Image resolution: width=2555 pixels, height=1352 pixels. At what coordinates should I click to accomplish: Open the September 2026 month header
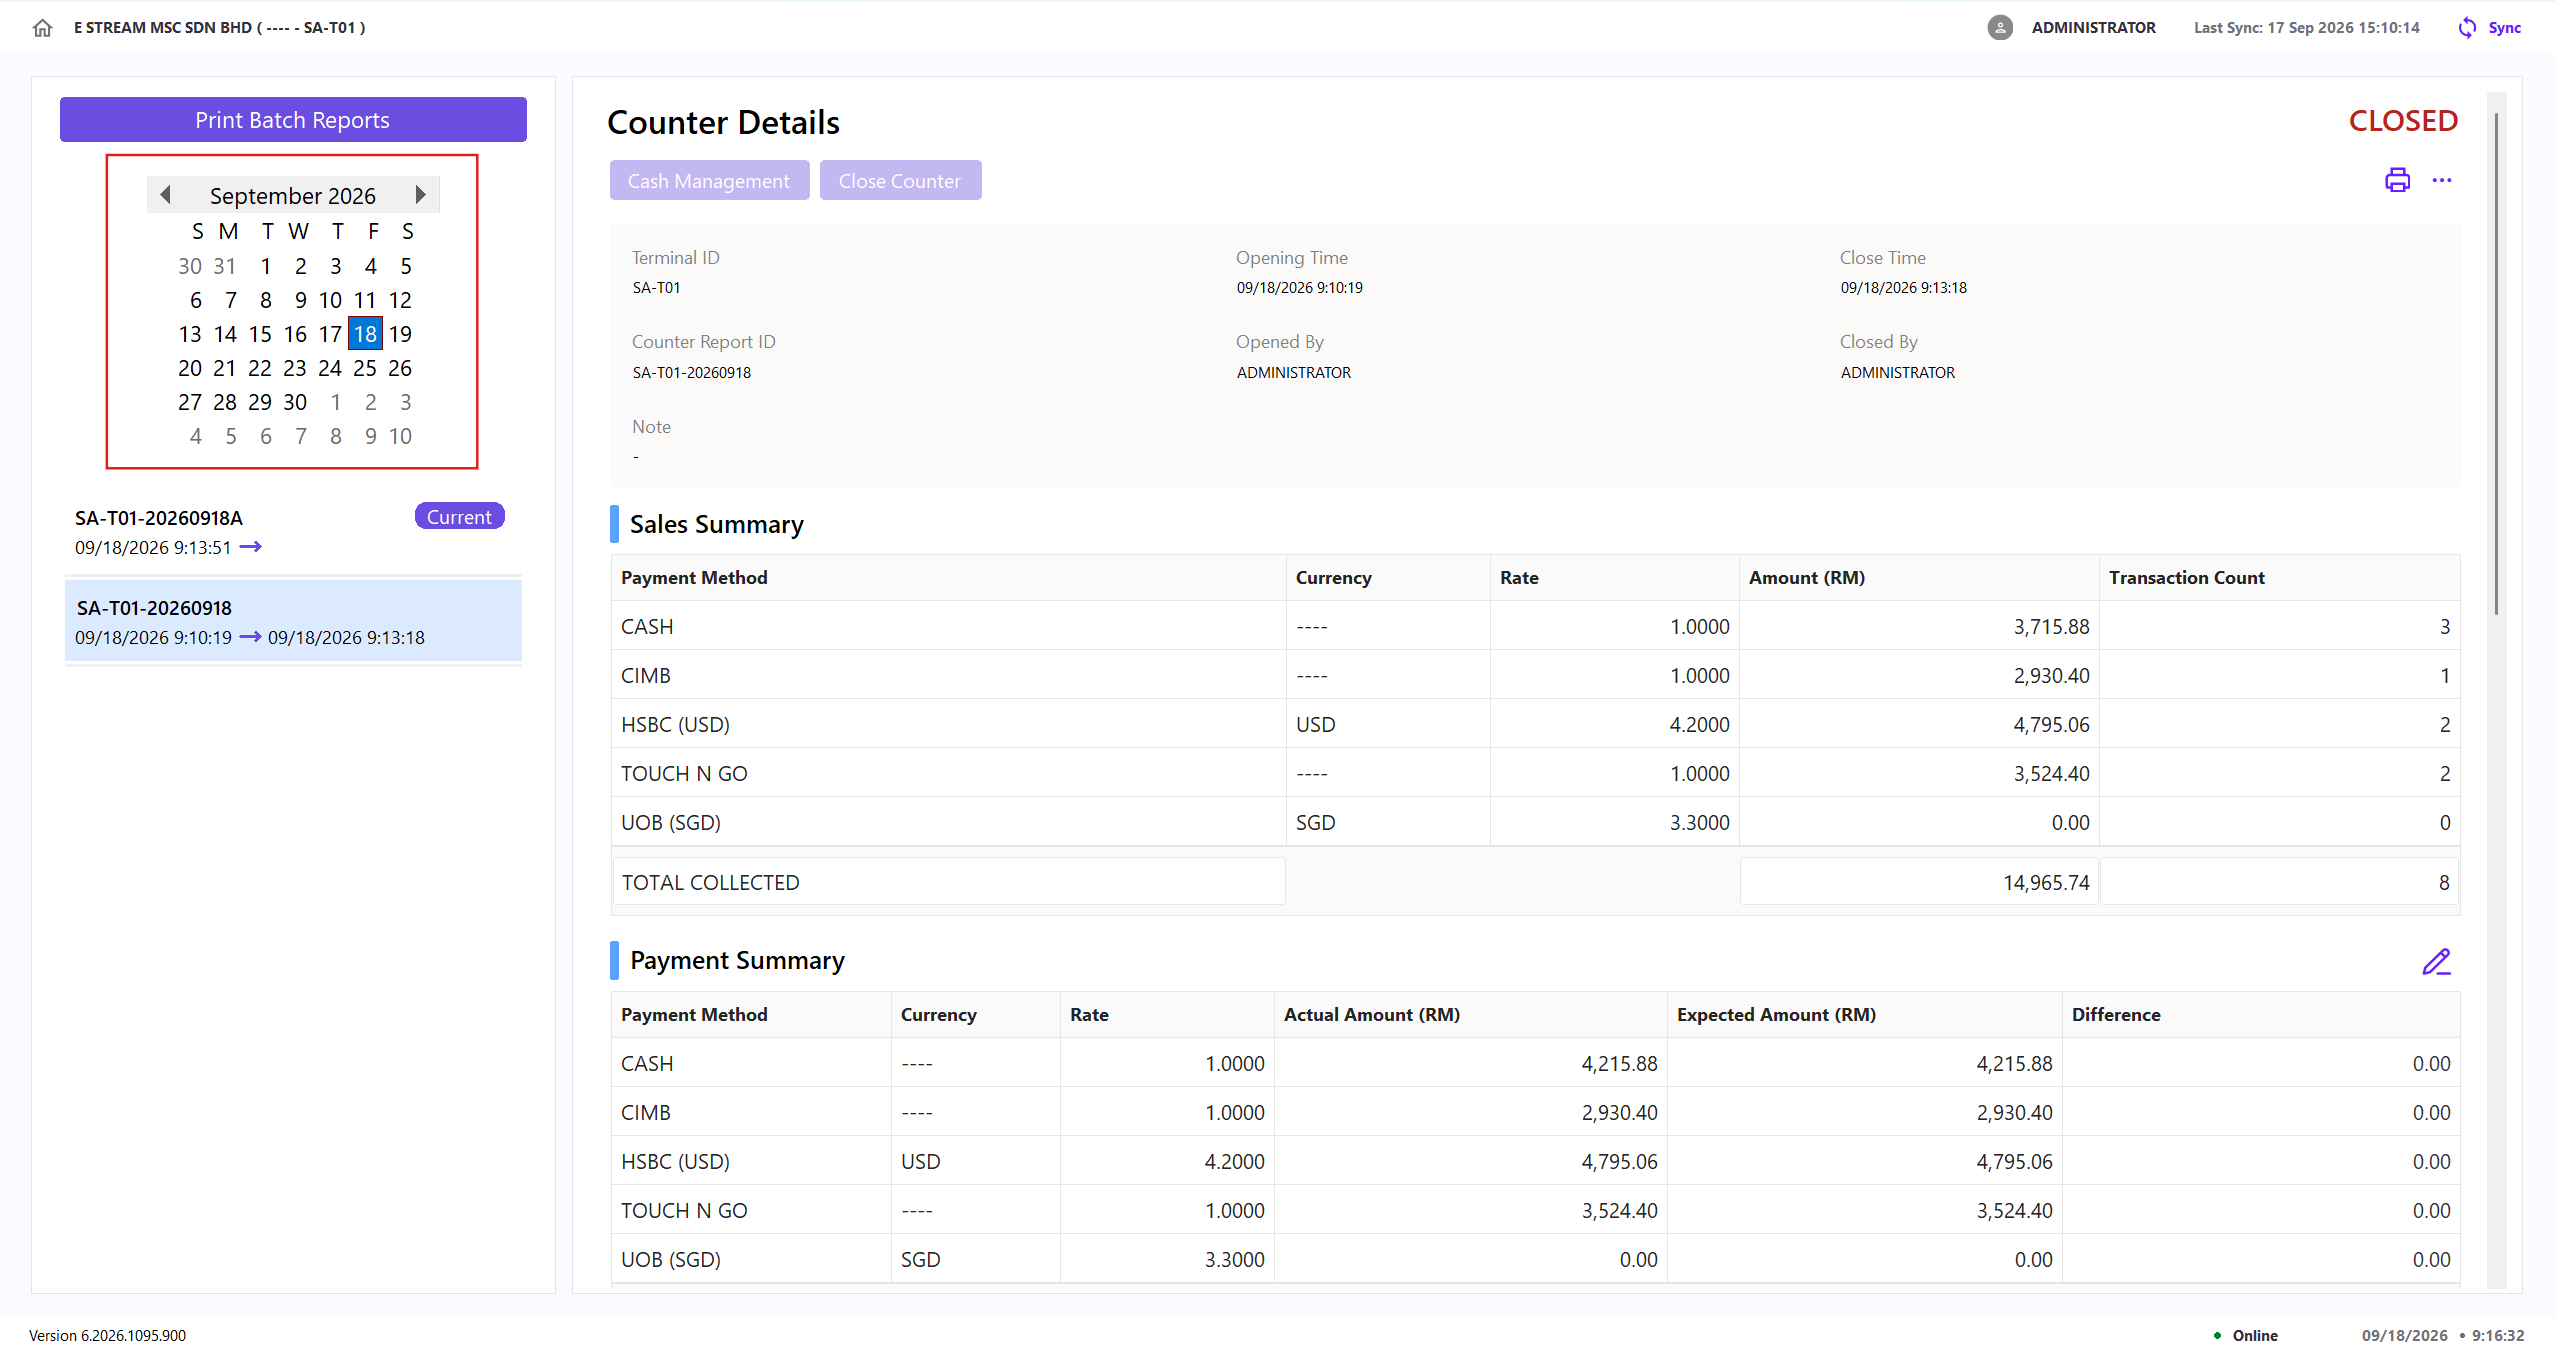point(293,196)
